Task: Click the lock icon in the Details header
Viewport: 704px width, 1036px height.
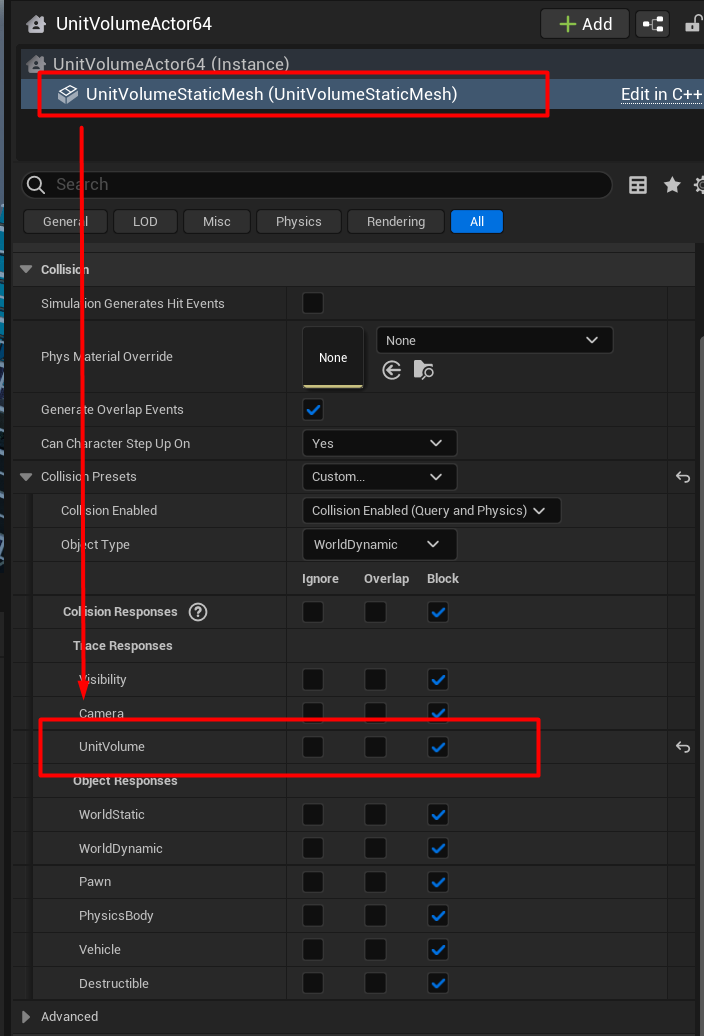Action: tap(692, 24)
